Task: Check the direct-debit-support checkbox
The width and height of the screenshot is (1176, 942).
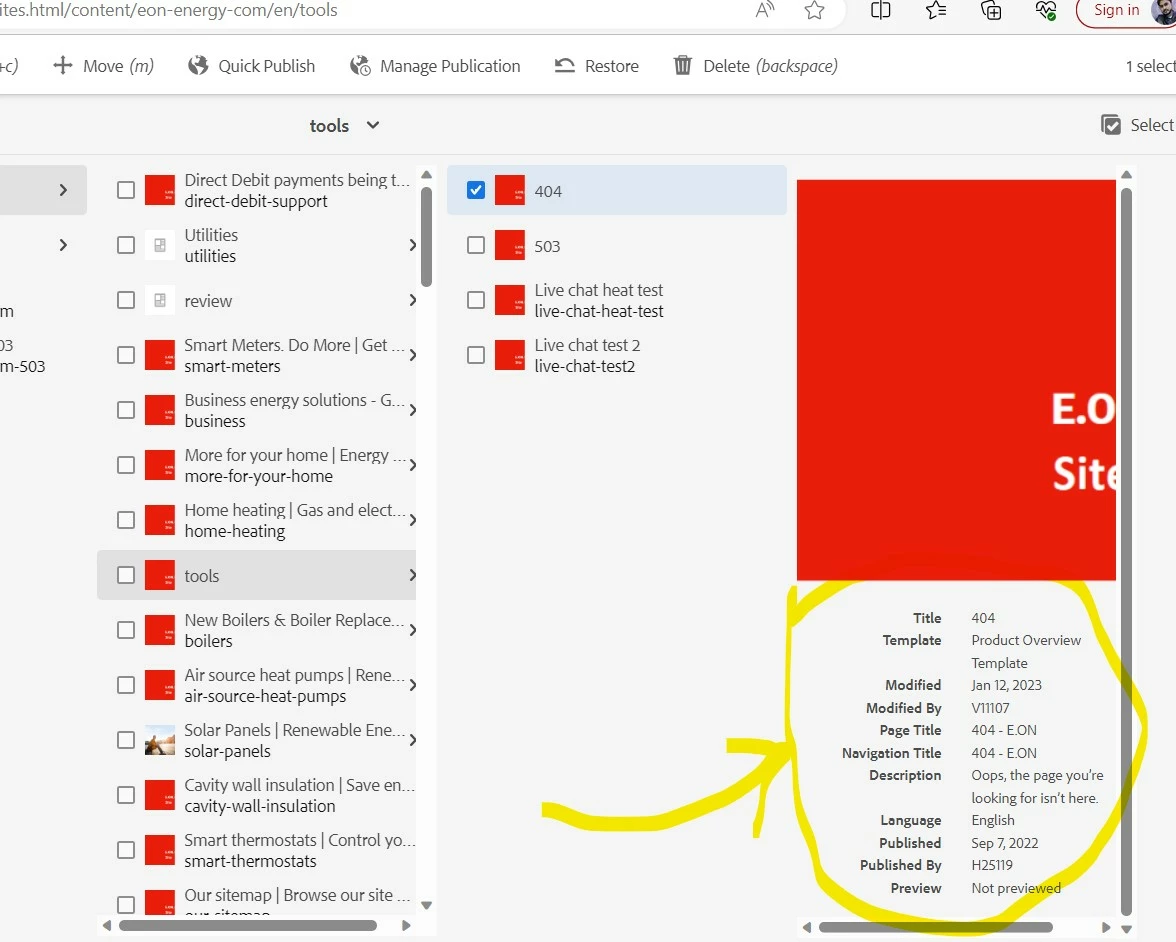Action: click(x=126, y=190)
